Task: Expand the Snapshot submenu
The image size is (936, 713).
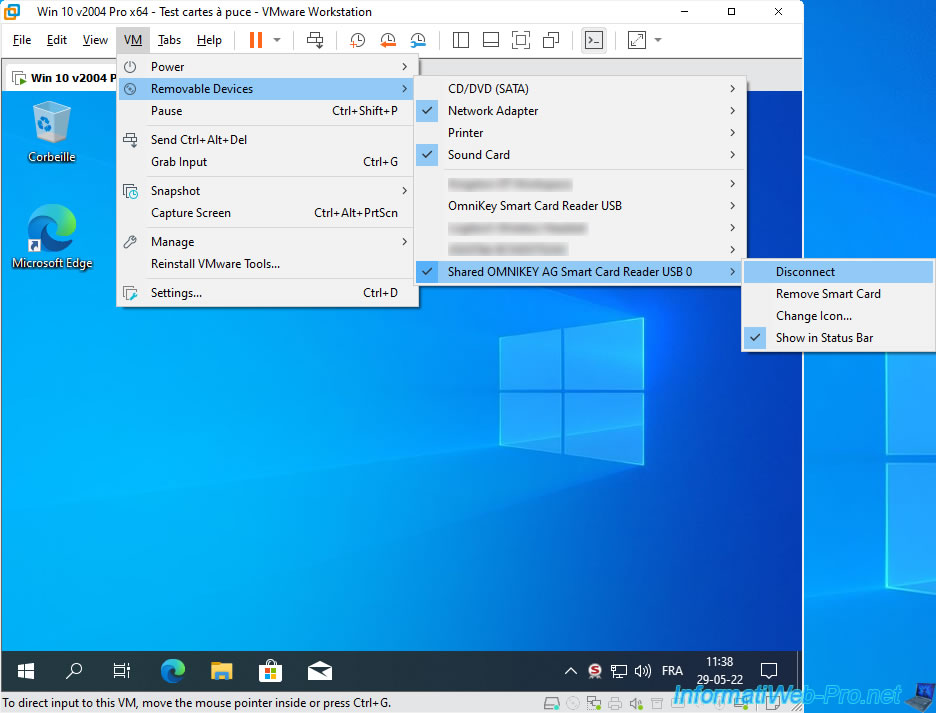Action: click(268, 191)
